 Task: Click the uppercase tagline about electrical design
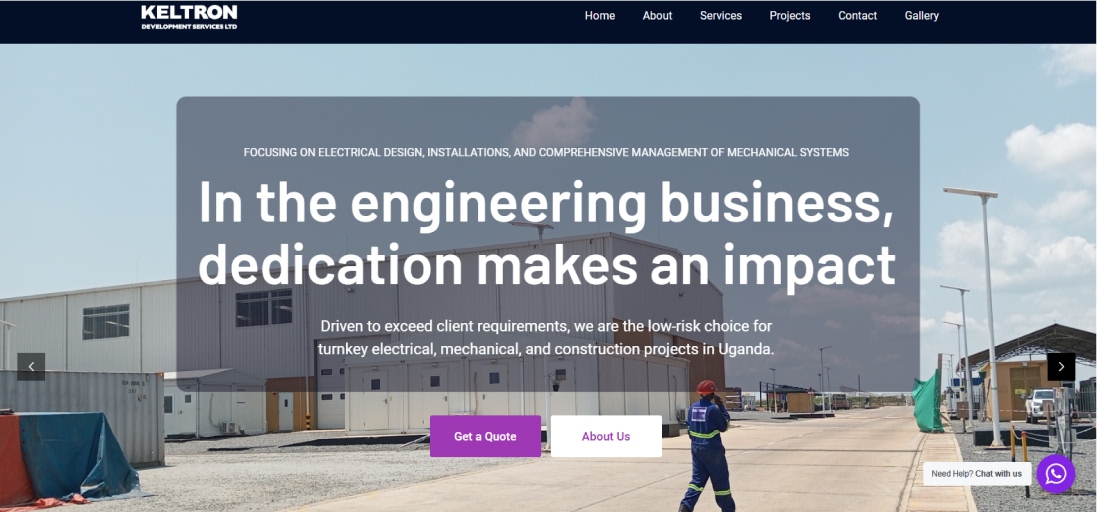click(x=546, y=152)
